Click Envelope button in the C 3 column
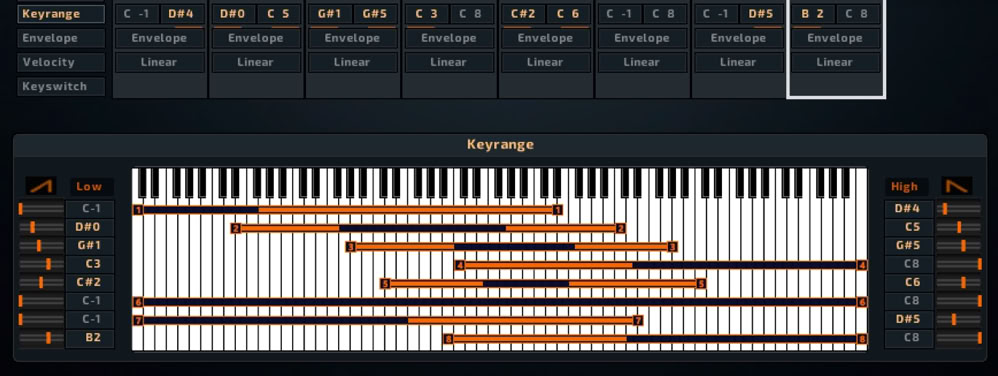The image size is (998, 376). pos(449,38)
